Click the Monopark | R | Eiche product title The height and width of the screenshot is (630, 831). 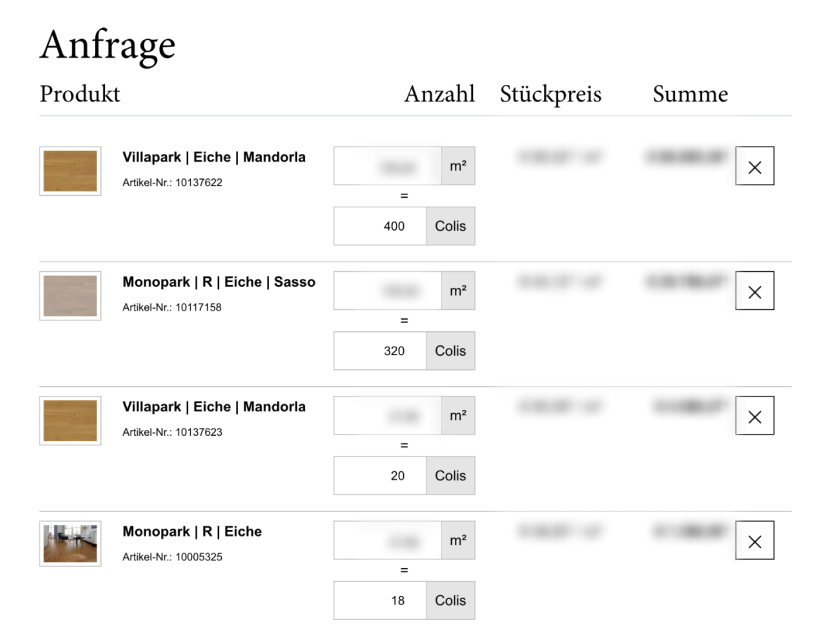click(x=192, y=532)
